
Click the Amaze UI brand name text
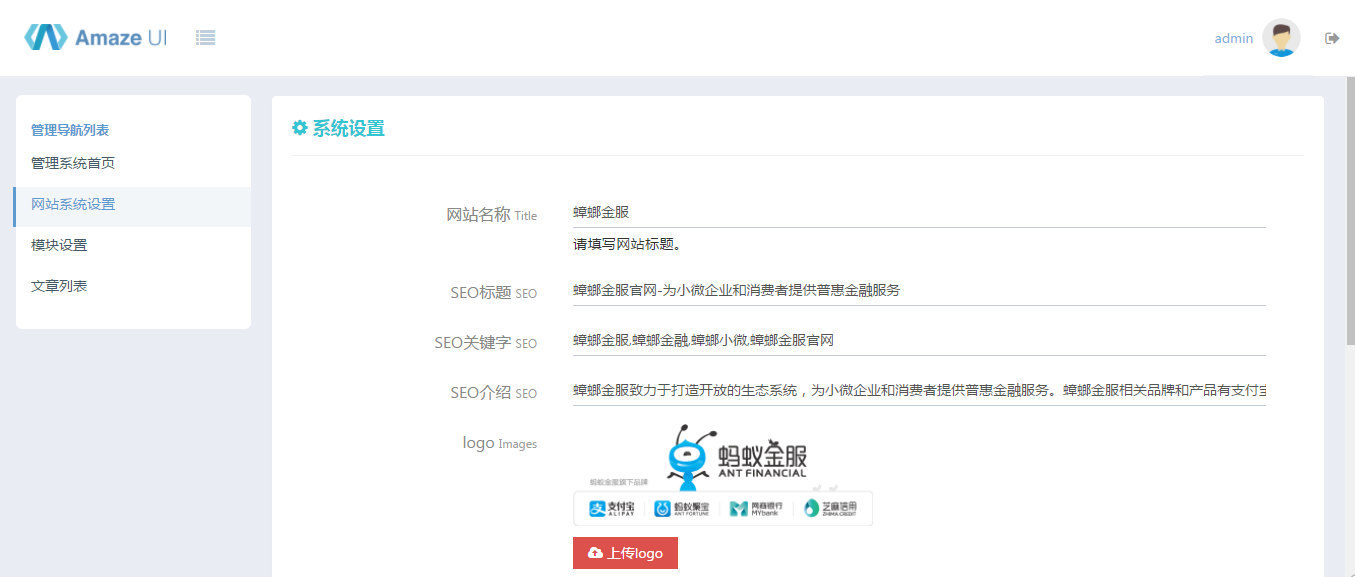click(121, 38)
